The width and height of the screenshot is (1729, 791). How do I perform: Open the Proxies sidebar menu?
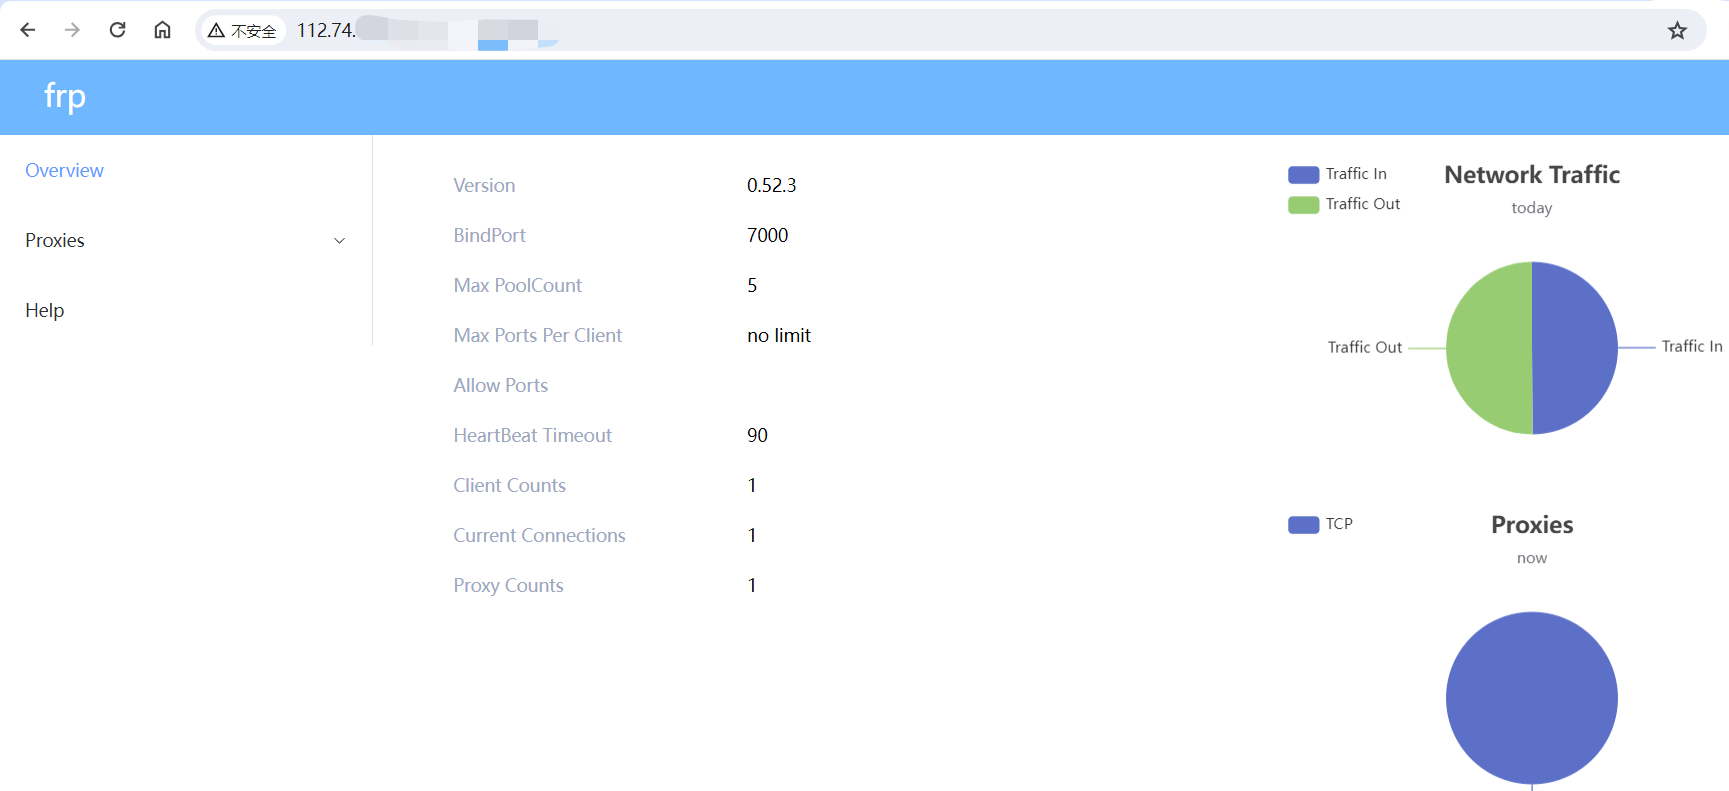pos(186,240)
